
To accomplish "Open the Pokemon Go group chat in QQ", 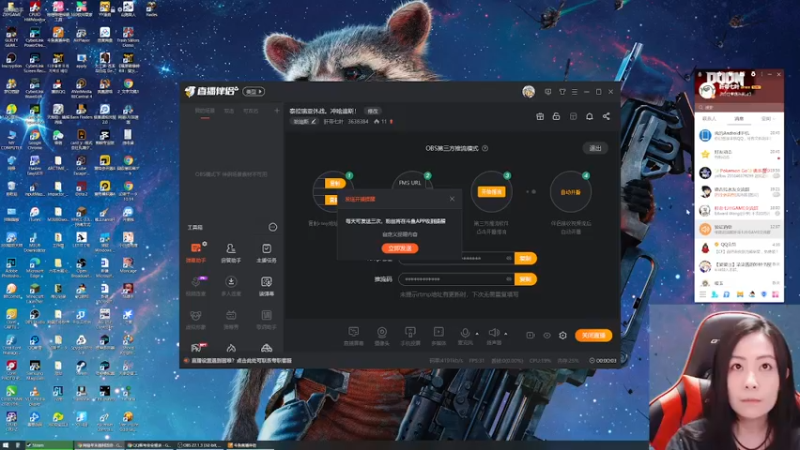I will [739, 173].
